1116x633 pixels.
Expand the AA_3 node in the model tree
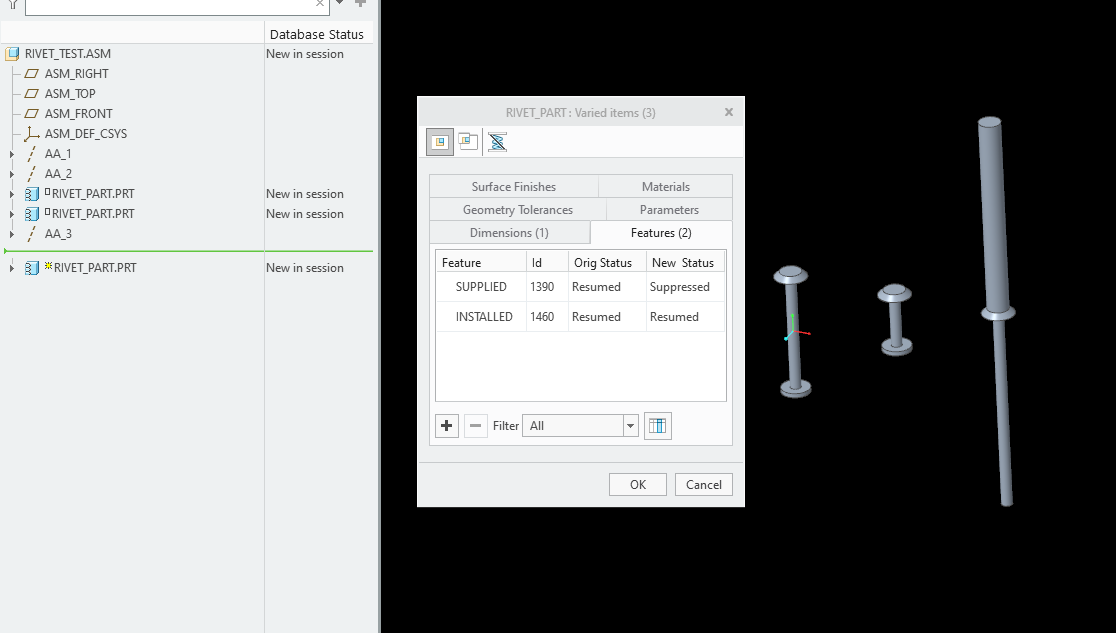coord(13,233)
